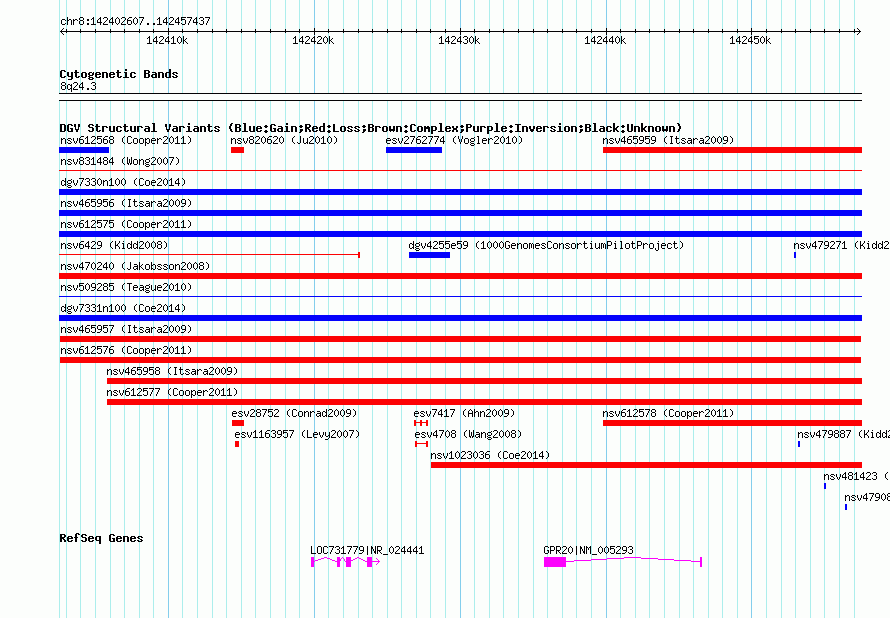Click the nsv1023036 (Coe2014) text label
The image size is (890, 618).
click(490, 455)
